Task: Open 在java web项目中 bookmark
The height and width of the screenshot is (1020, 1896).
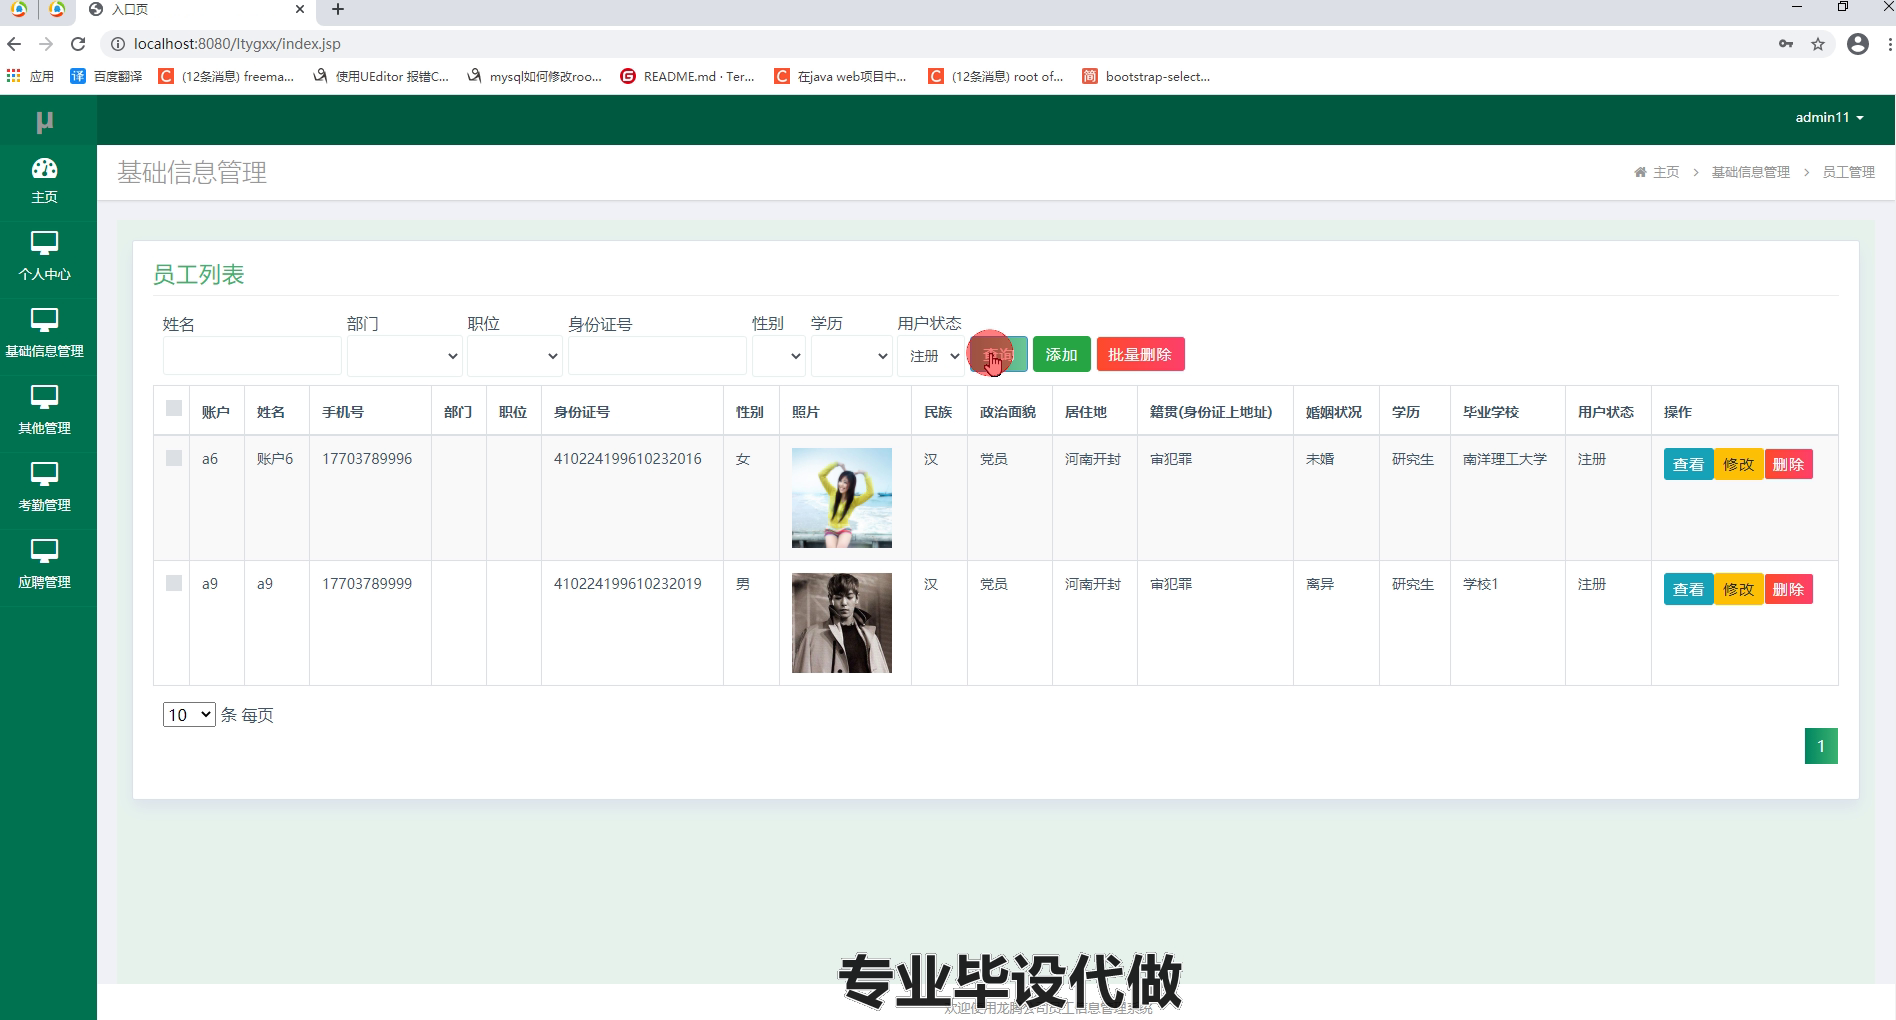Action: (x=841, y=76)
